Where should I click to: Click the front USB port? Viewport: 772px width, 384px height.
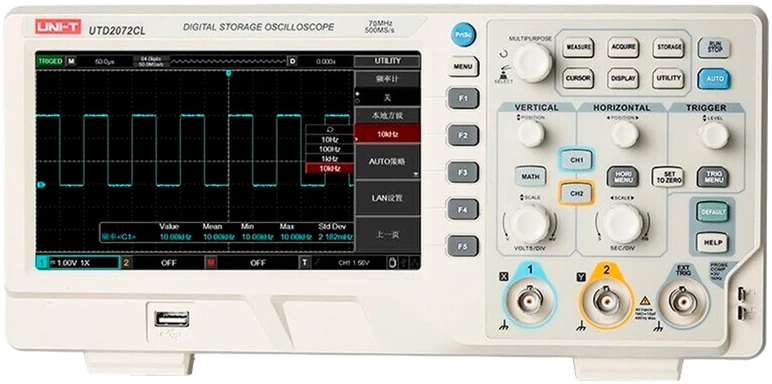[171, 319]
